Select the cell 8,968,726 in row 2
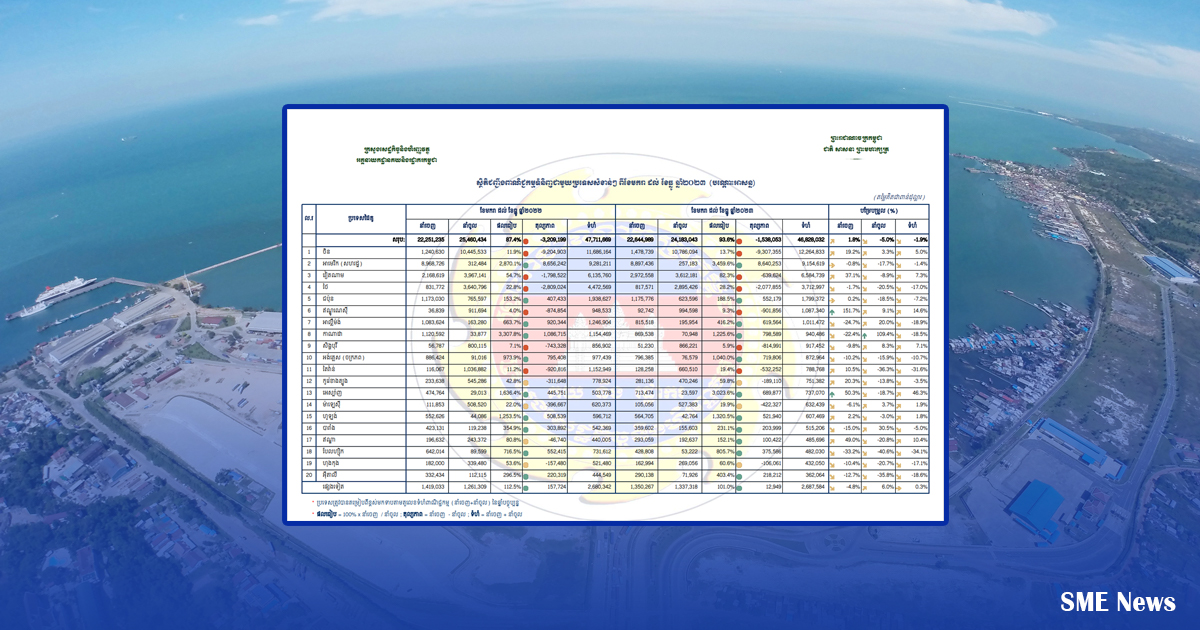 click(x=428, y=264)
